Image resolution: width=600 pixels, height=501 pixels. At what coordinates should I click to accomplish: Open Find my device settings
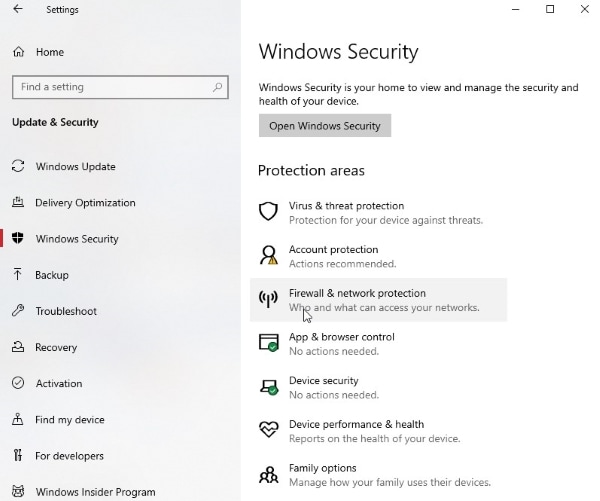pos(70,420)
